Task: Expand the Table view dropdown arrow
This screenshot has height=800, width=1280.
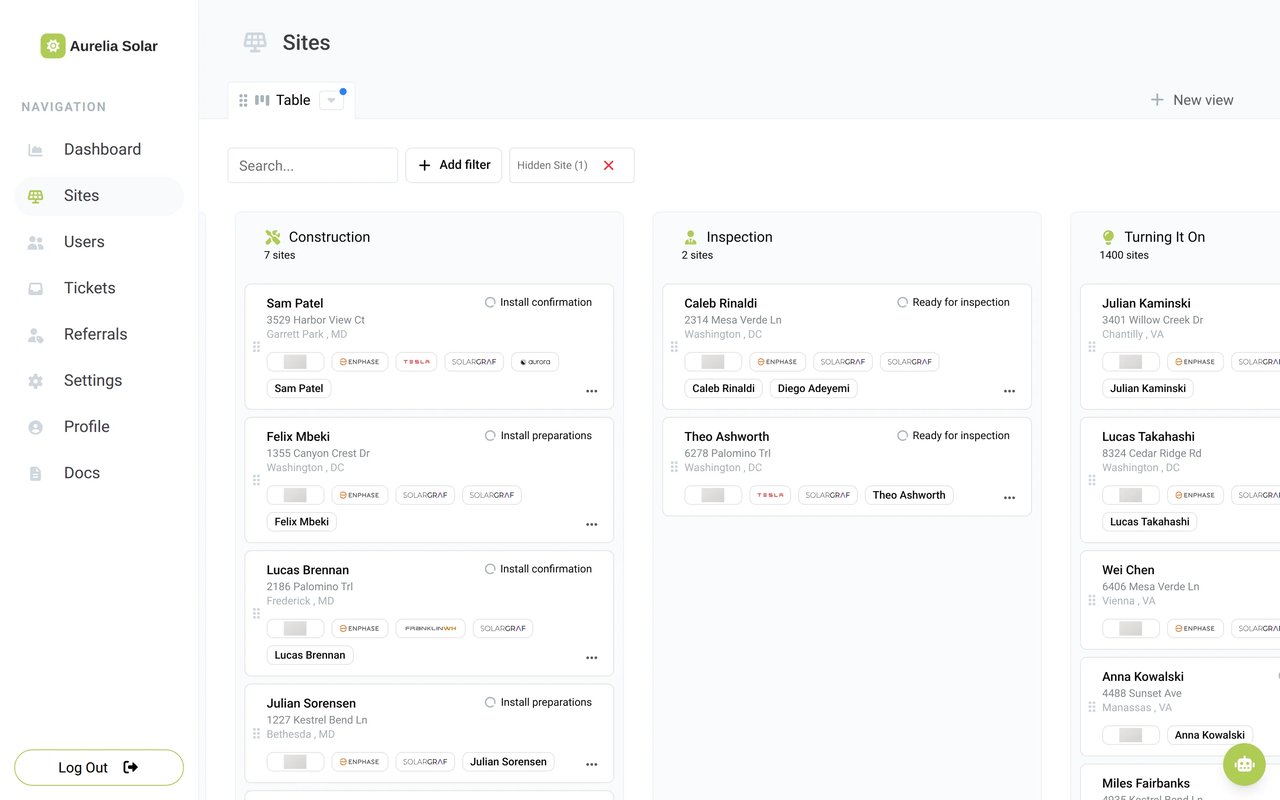Action: coord(331,100)
